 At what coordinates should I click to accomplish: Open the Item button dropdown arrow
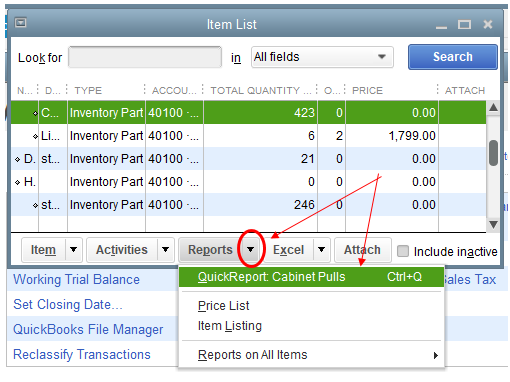[74, 249]
